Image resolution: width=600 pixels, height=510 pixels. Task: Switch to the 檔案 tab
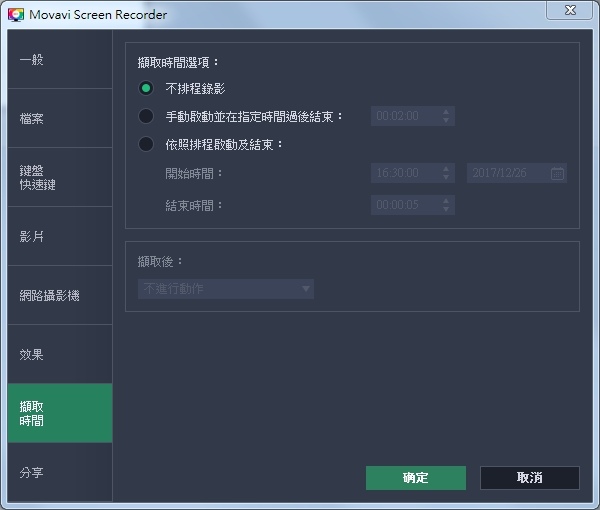60,118
